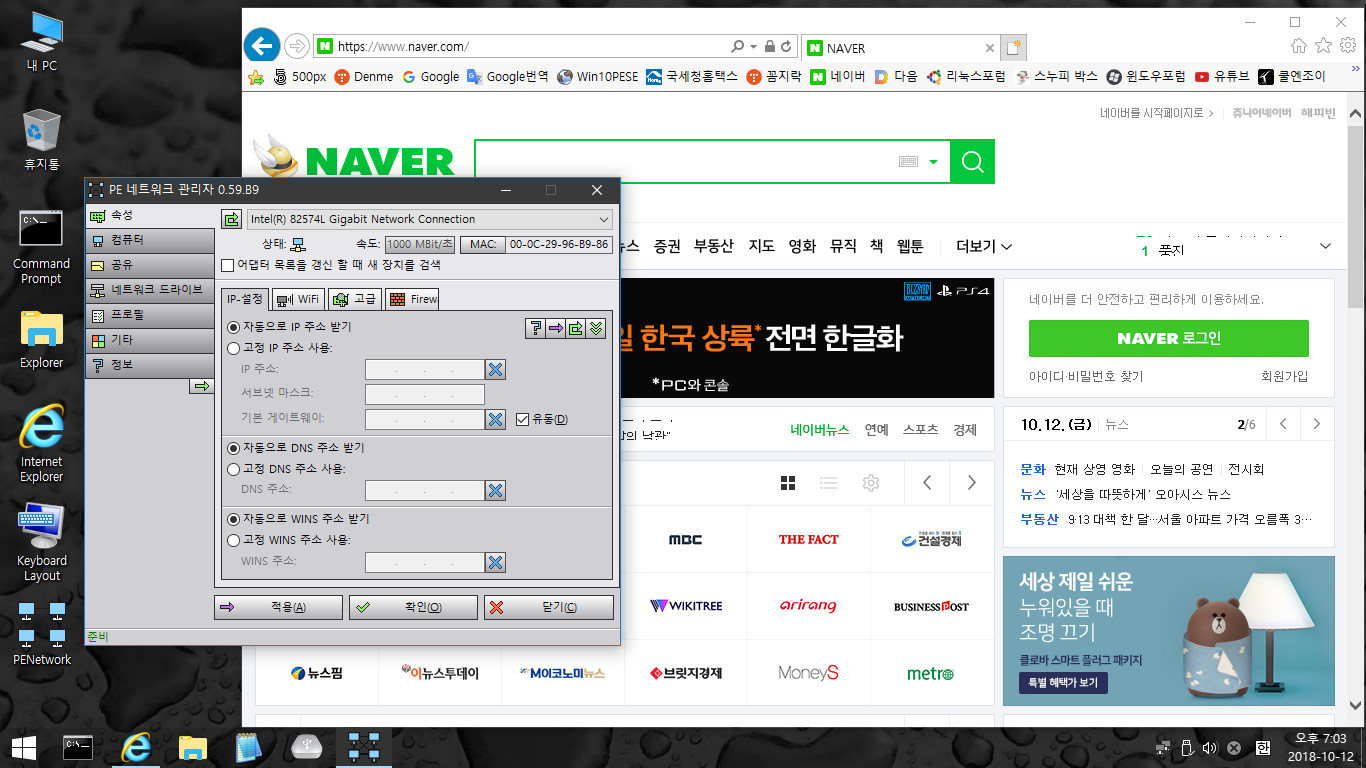Click the green export icon in IP settings toolbar
The height and width of the screenshot is (768, 1366).
[x=576, y=328]
